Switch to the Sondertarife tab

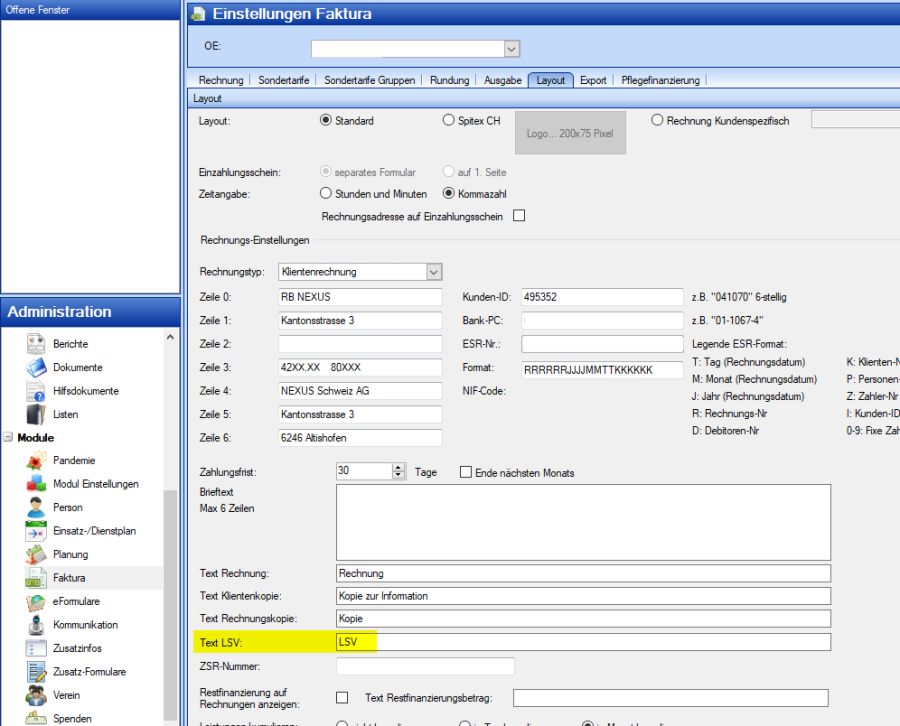point(284,80)
